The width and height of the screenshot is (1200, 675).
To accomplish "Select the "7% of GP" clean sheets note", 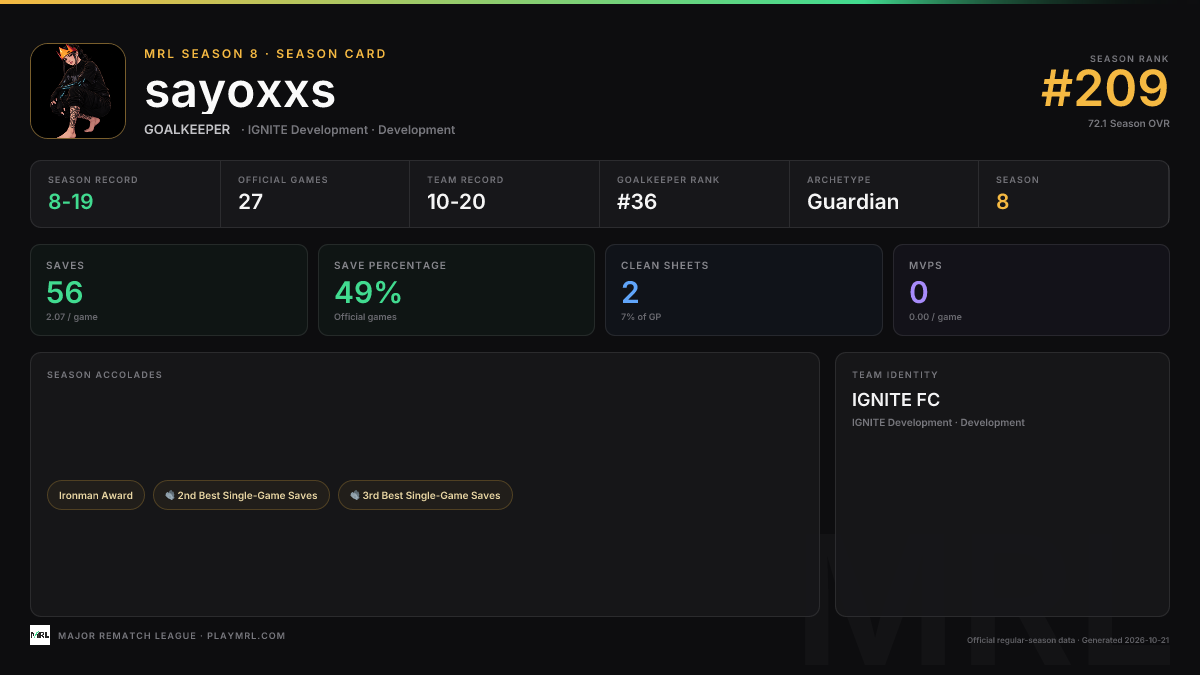I will click(x=641, y=317).
